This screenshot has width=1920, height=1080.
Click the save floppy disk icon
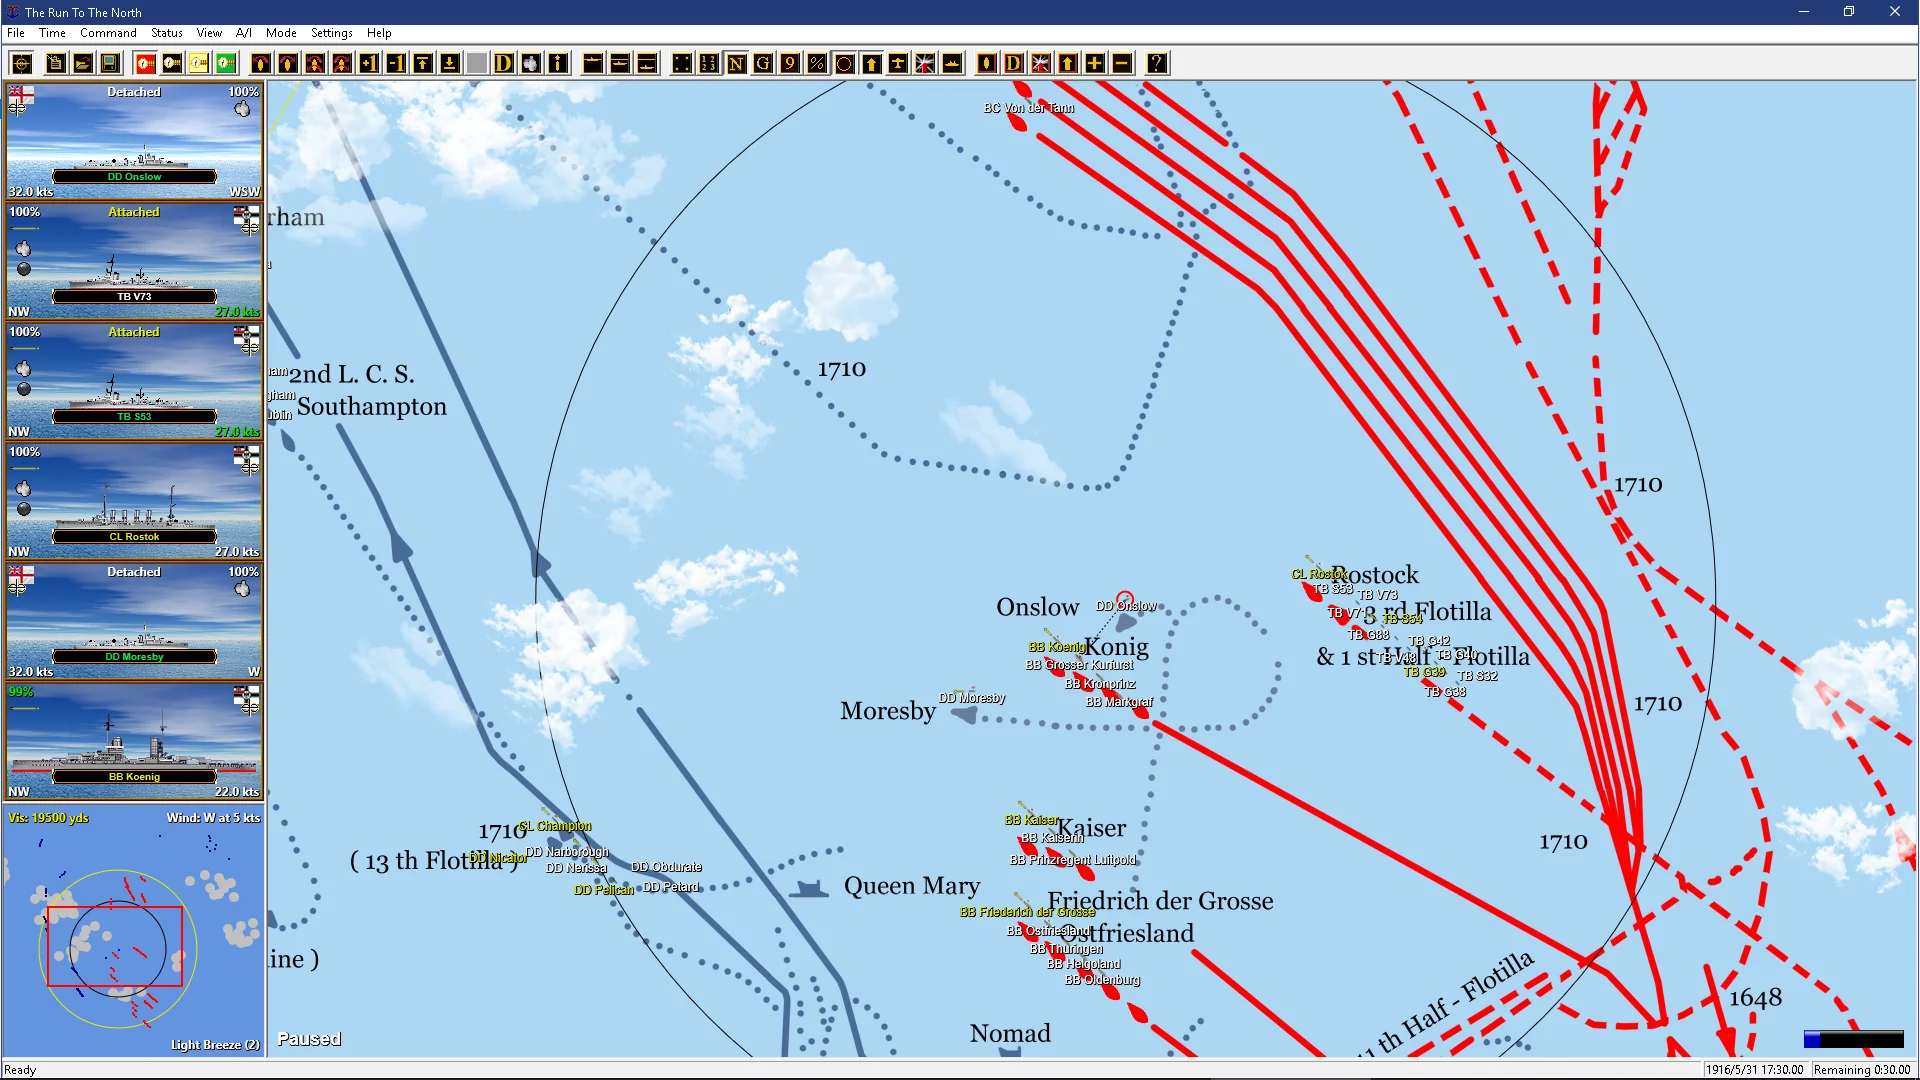[x=110, y=64]
